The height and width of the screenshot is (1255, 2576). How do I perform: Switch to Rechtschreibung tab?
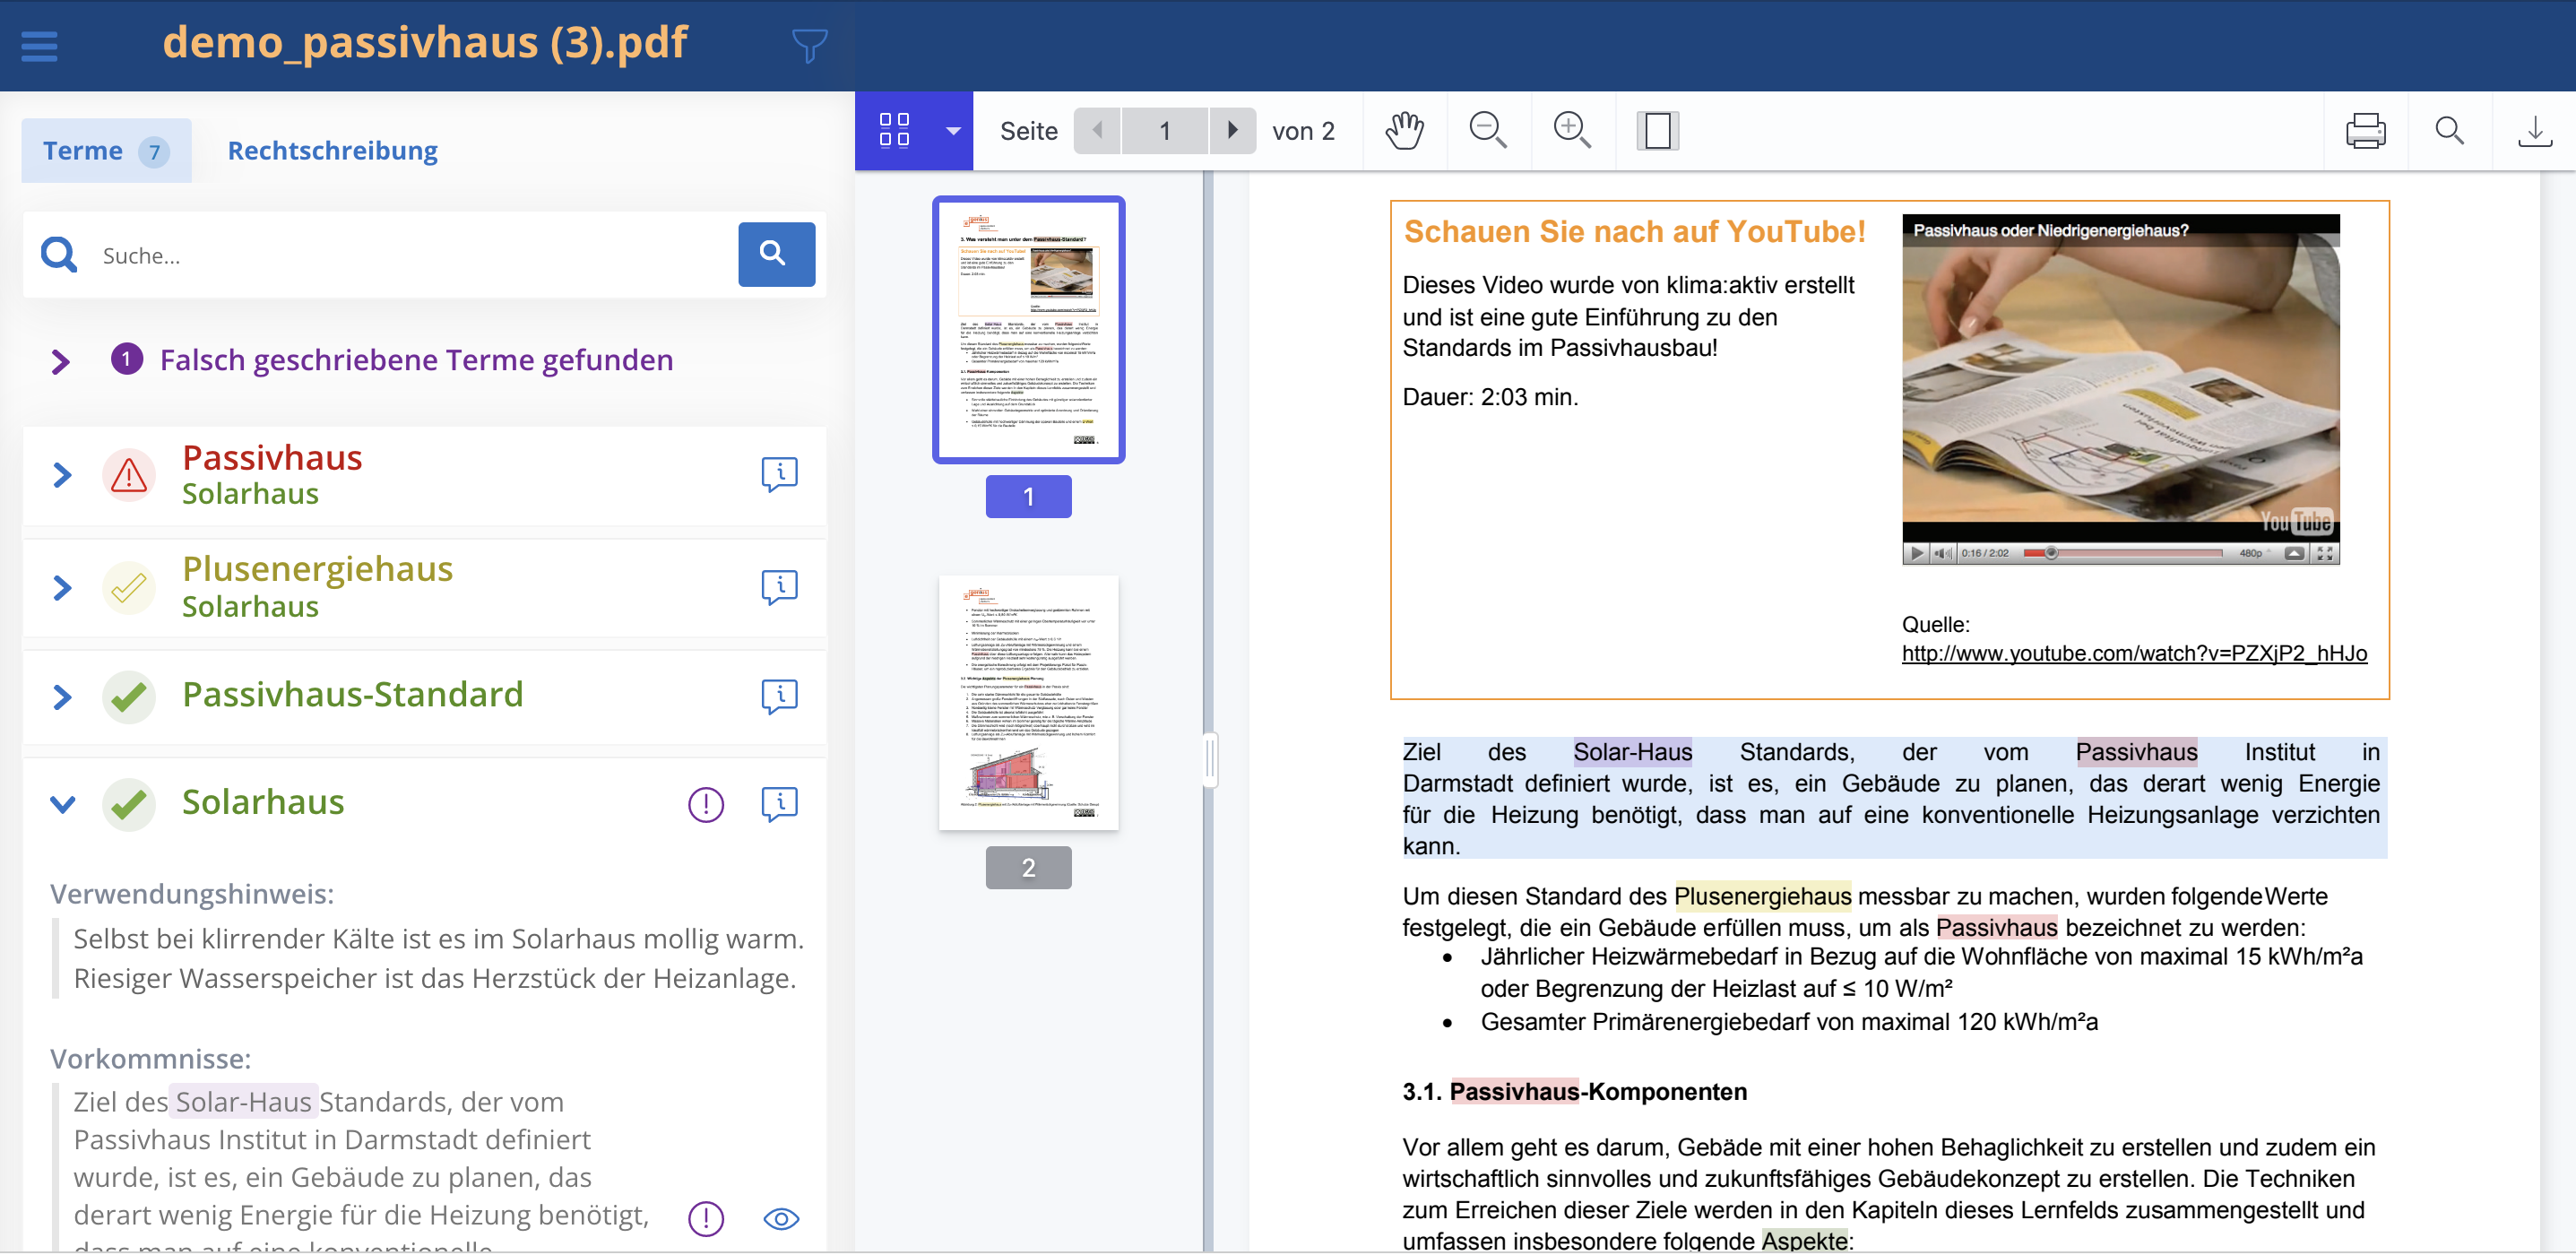point(332,151)
